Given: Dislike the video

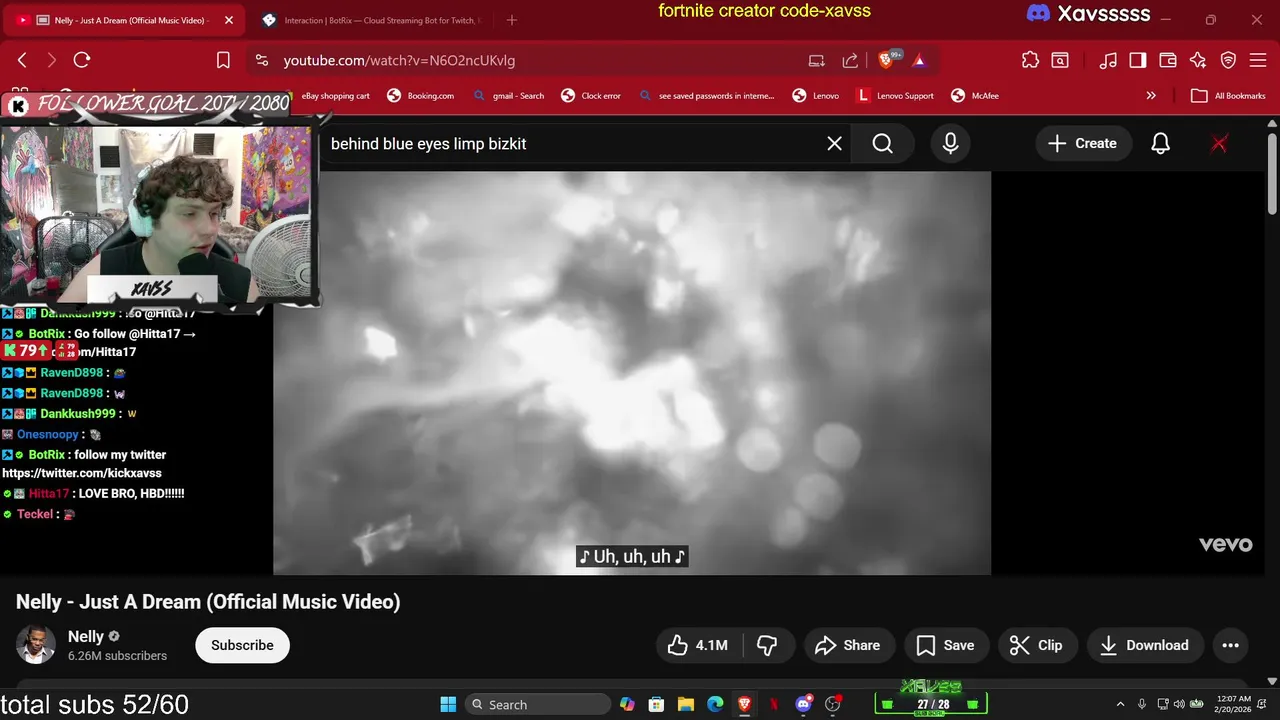Looking at the screenshot, I should pos(767,645).
